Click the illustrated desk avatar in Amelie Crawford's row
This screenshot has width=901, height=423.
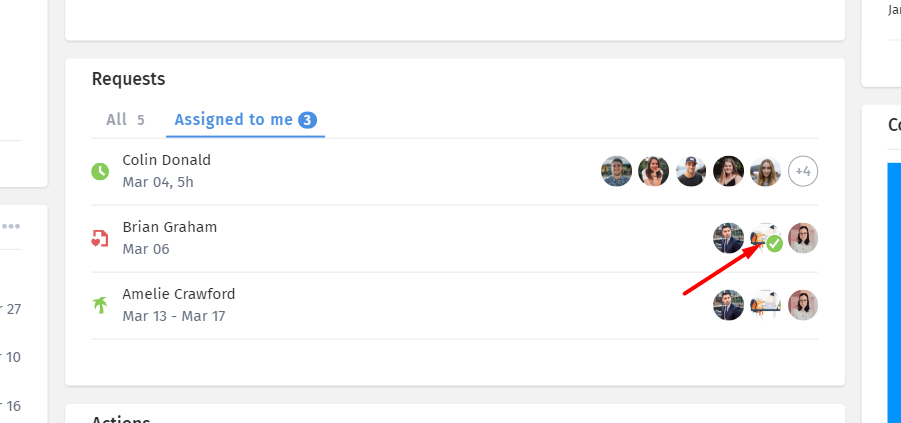coord(765,305)
